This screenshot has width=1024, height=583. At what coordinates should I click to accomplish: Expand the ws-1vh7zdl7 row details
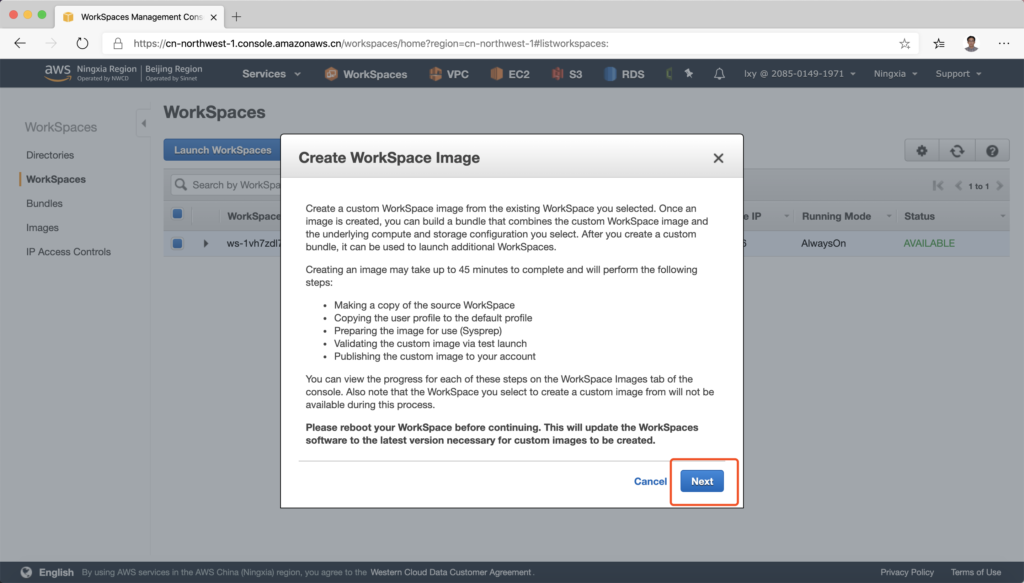[206, 243]
